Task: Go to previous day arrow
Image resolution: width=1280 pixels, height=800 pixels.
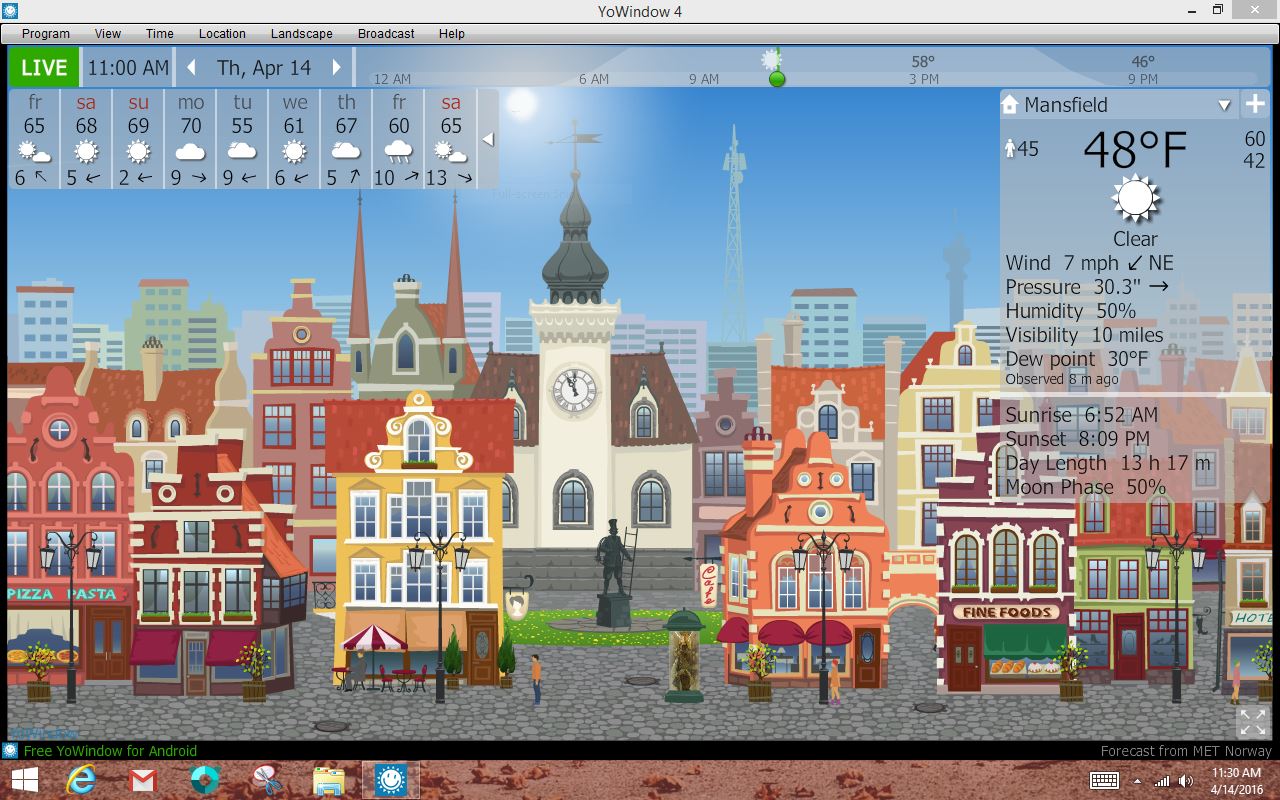Action: point(193,68)
